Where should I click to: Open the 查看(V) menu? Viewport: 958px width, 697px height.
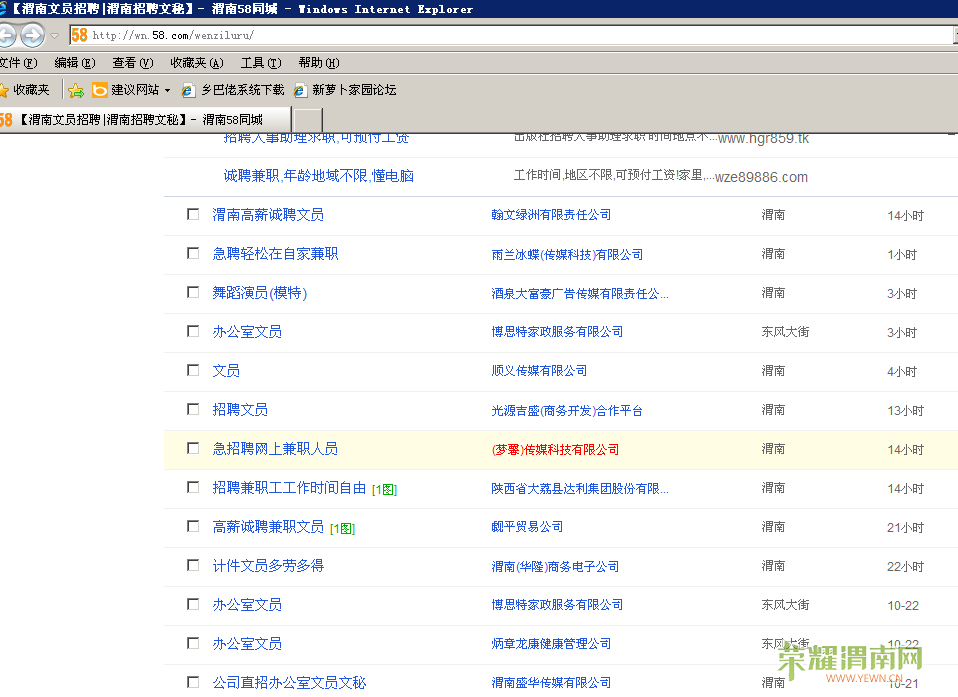click(x=133, y=63)
